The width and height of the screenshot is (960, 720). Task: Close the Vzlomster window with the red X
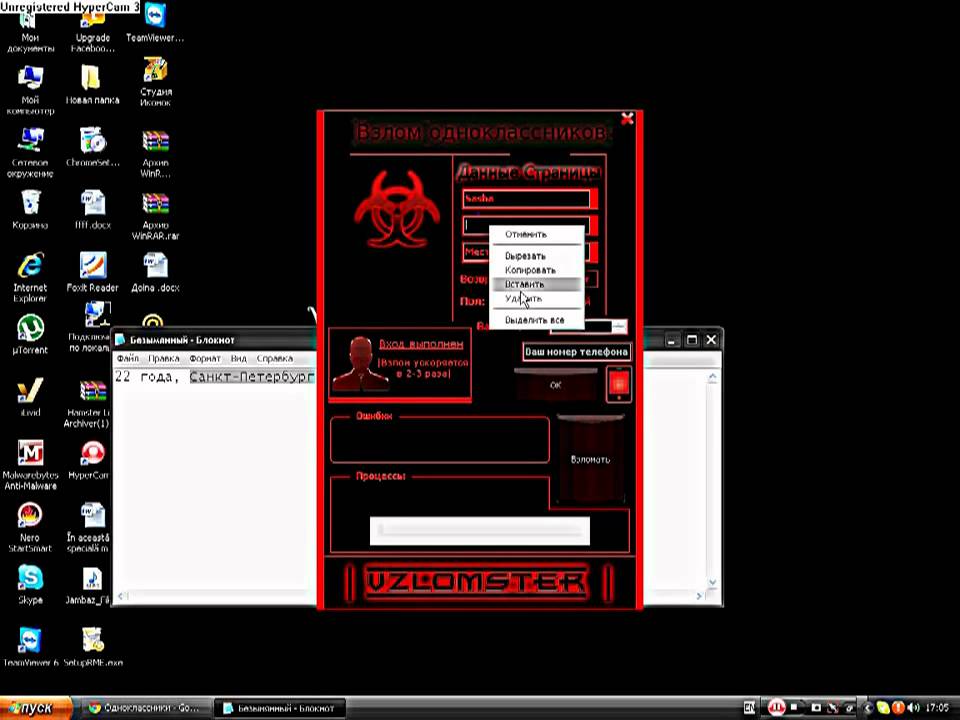click(627, 119)
